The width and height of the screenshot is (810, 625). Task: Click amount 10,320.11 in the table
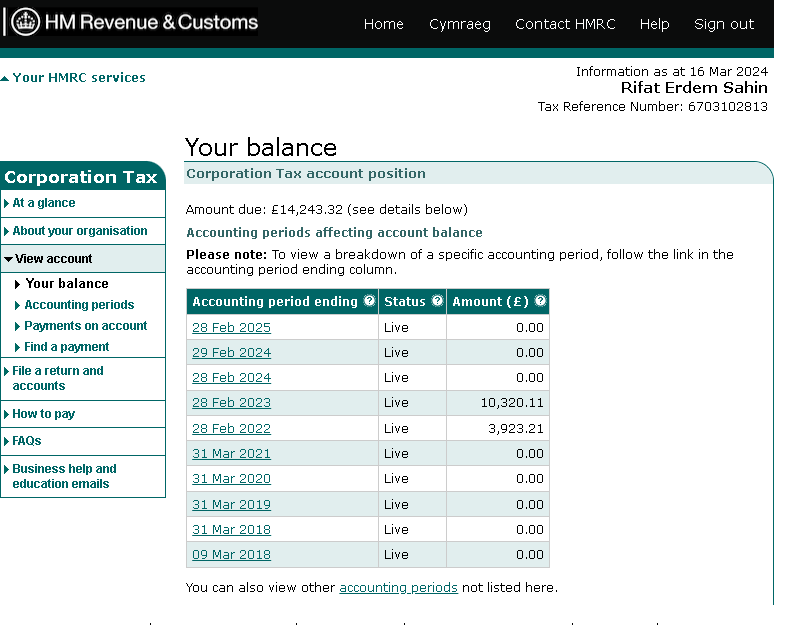pyautogui.click(x=512, y=402)
